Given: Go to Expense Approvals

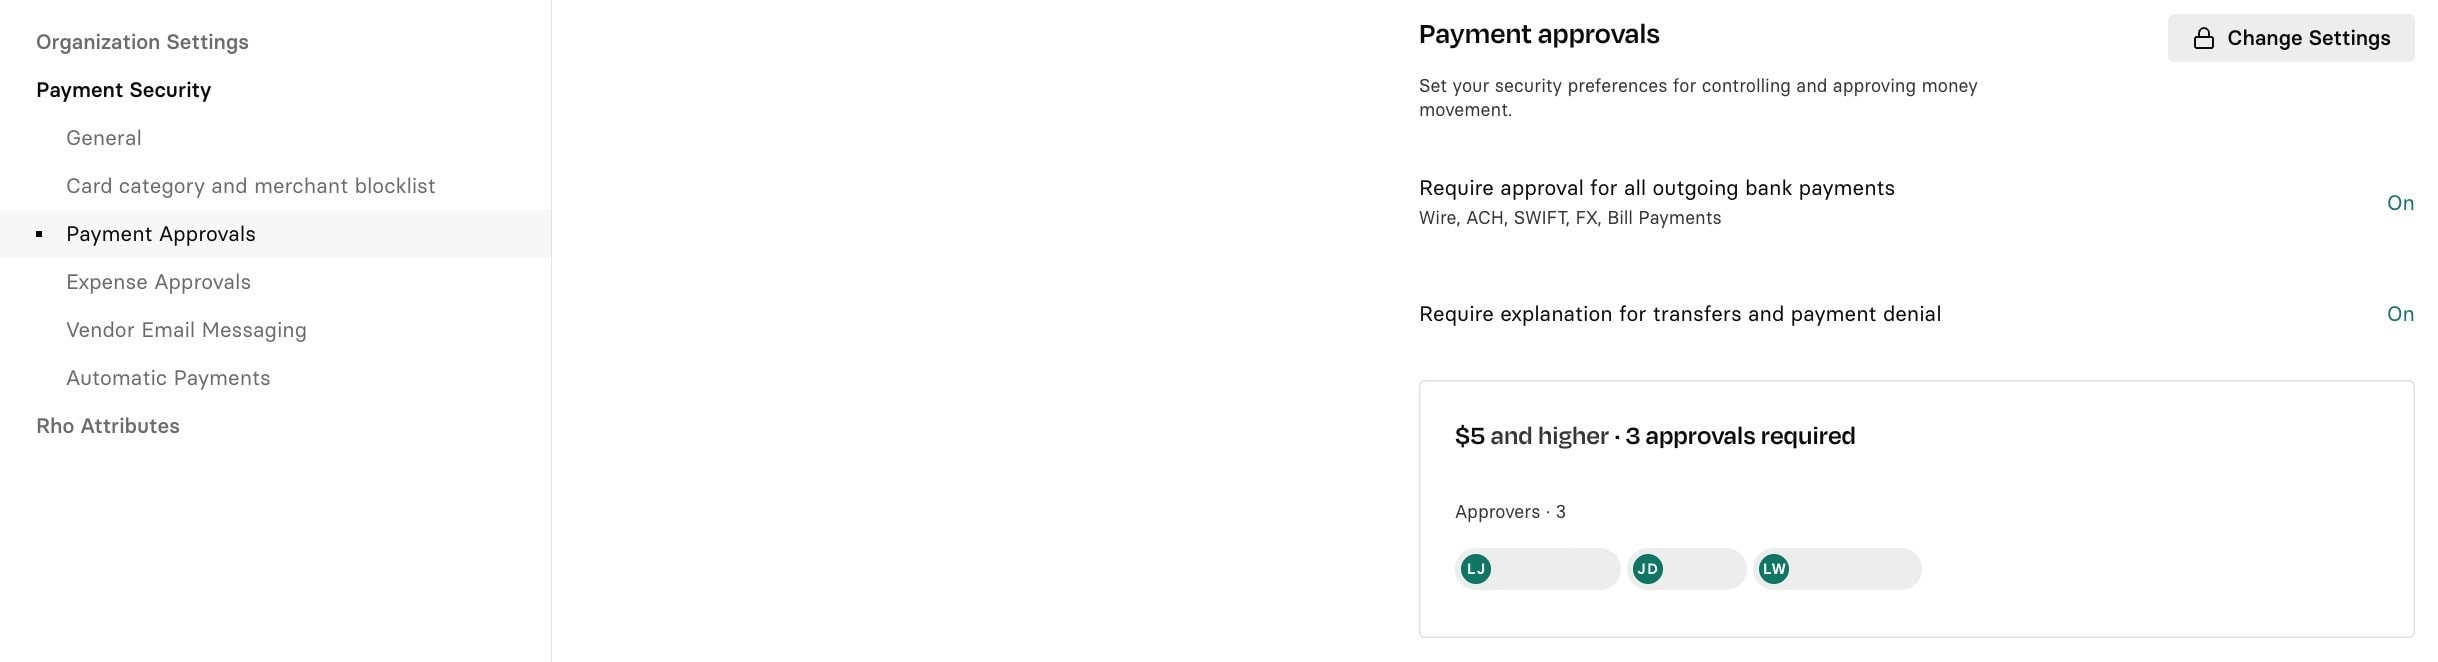Looking at the screenshot, I should point(158,282).
